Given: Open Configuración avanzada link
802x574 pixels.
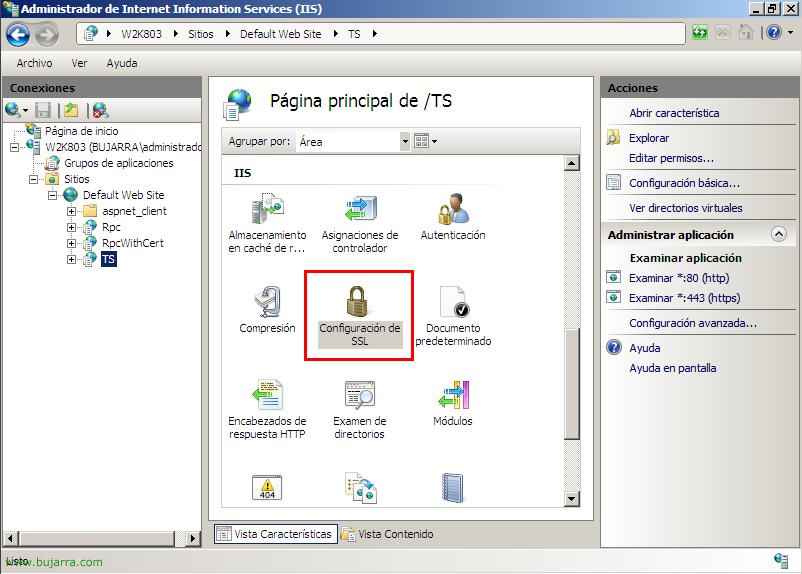Looking at the screenshot, I should coord(693,323).
